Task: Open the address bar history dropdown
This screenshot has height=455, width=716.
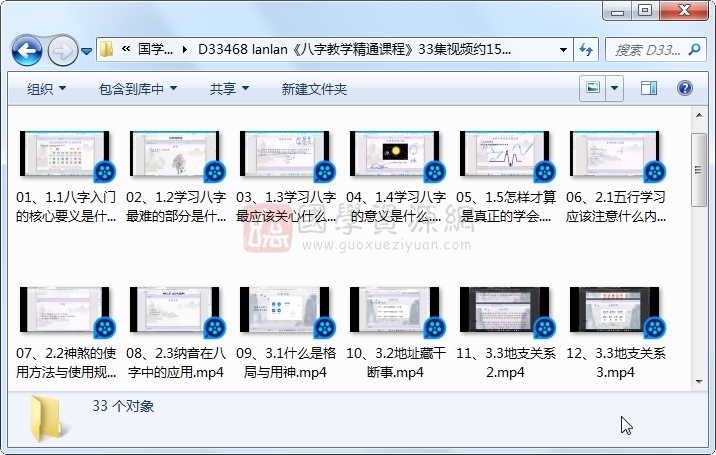Action: (x=563, y=49)
